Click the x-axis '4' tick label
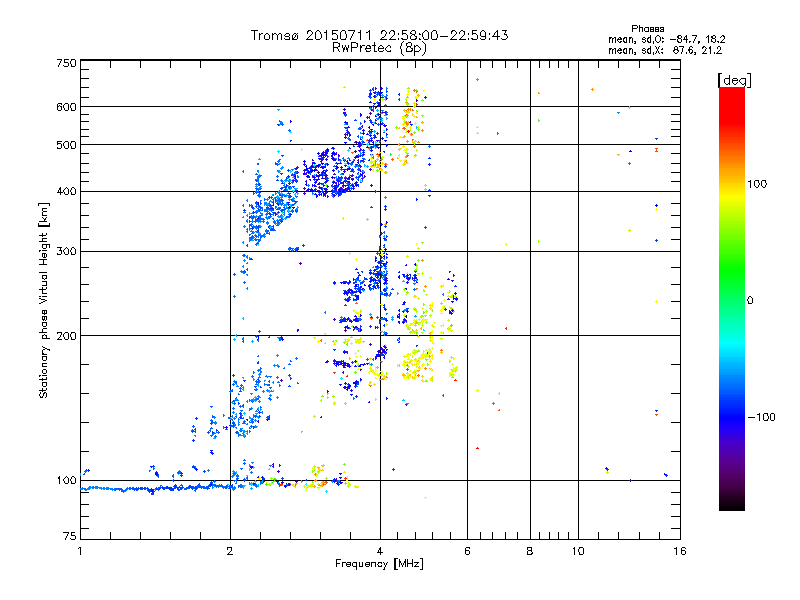Image resolution: width=800 pixels, height=600 pixels. pos(380,551)
